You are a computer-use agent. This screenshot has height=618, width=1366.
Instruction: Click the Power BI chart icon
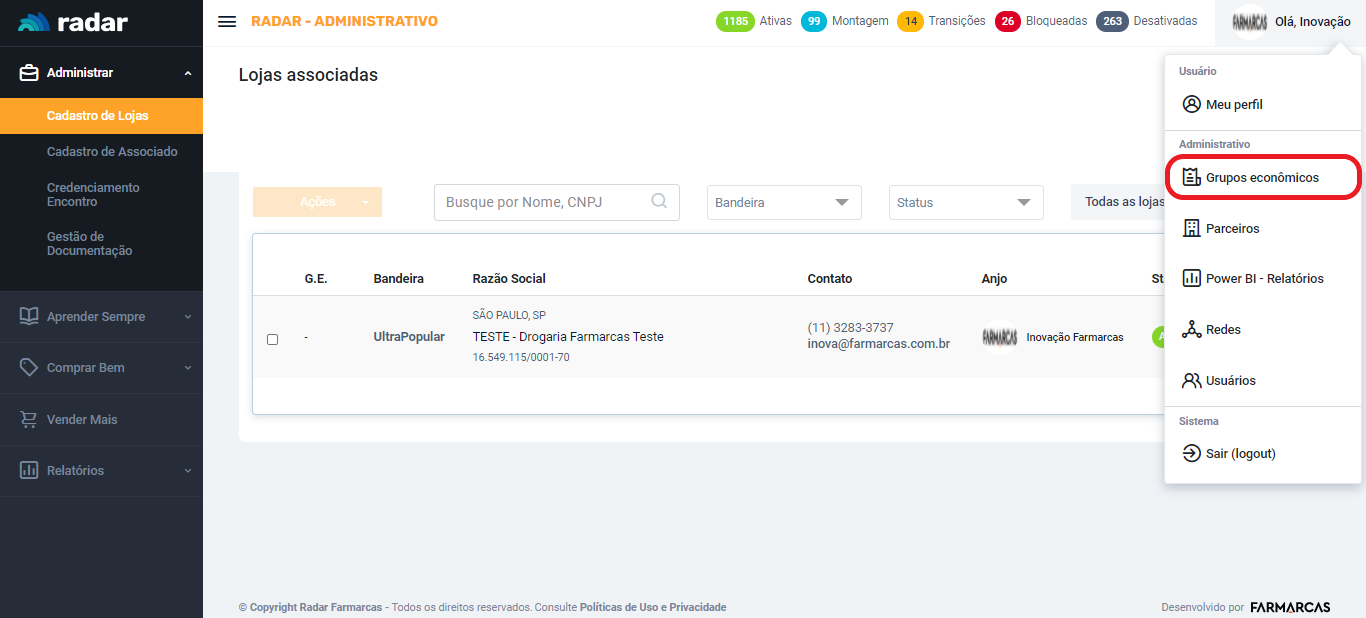coord(1191,279)
